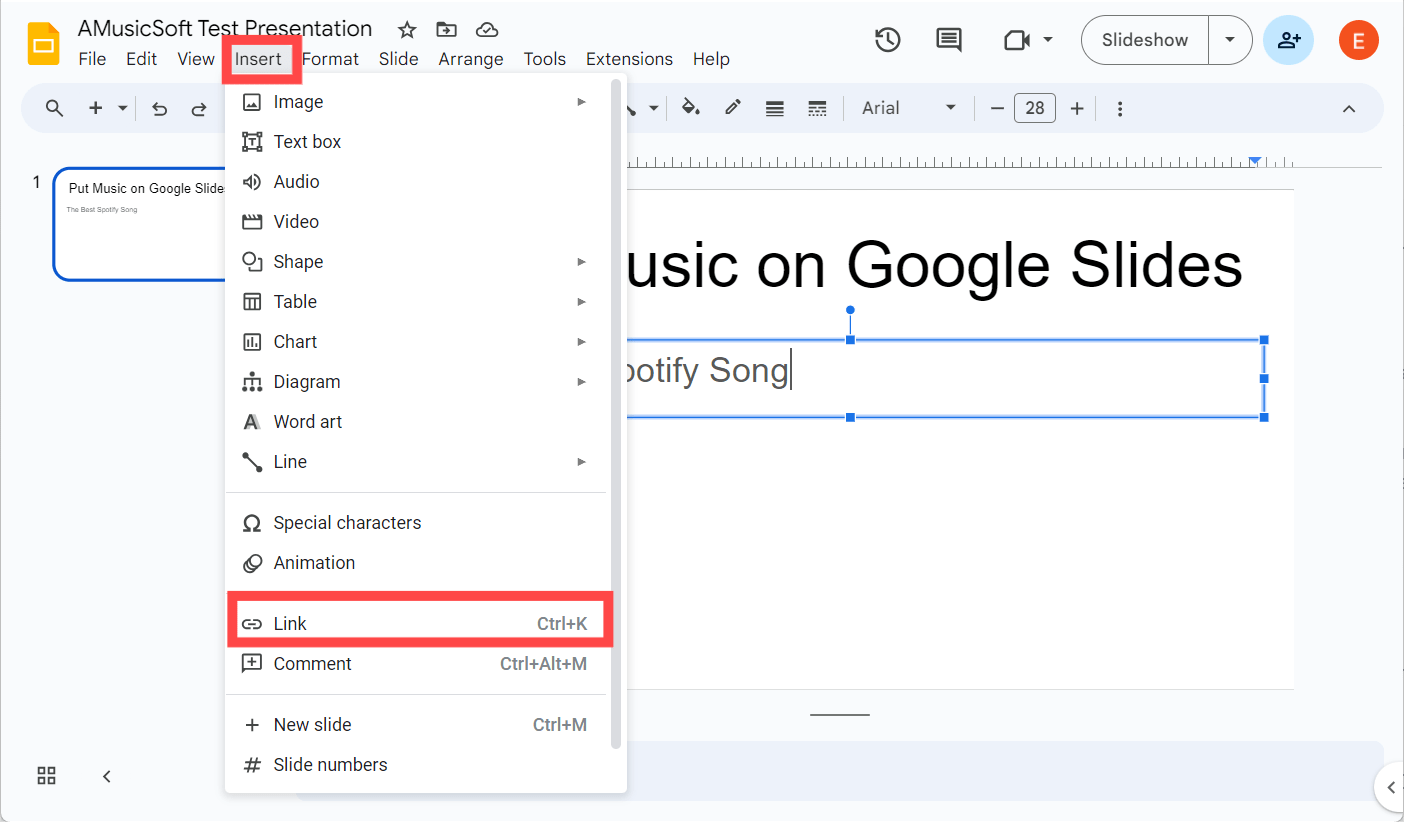Star the presentation

click(407, 30)
